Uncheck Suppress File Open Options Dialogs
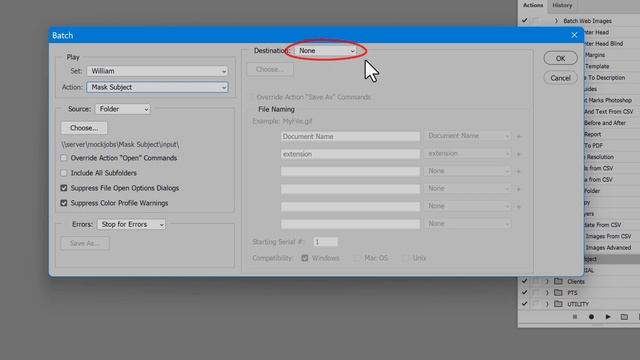 click(64, 188)
